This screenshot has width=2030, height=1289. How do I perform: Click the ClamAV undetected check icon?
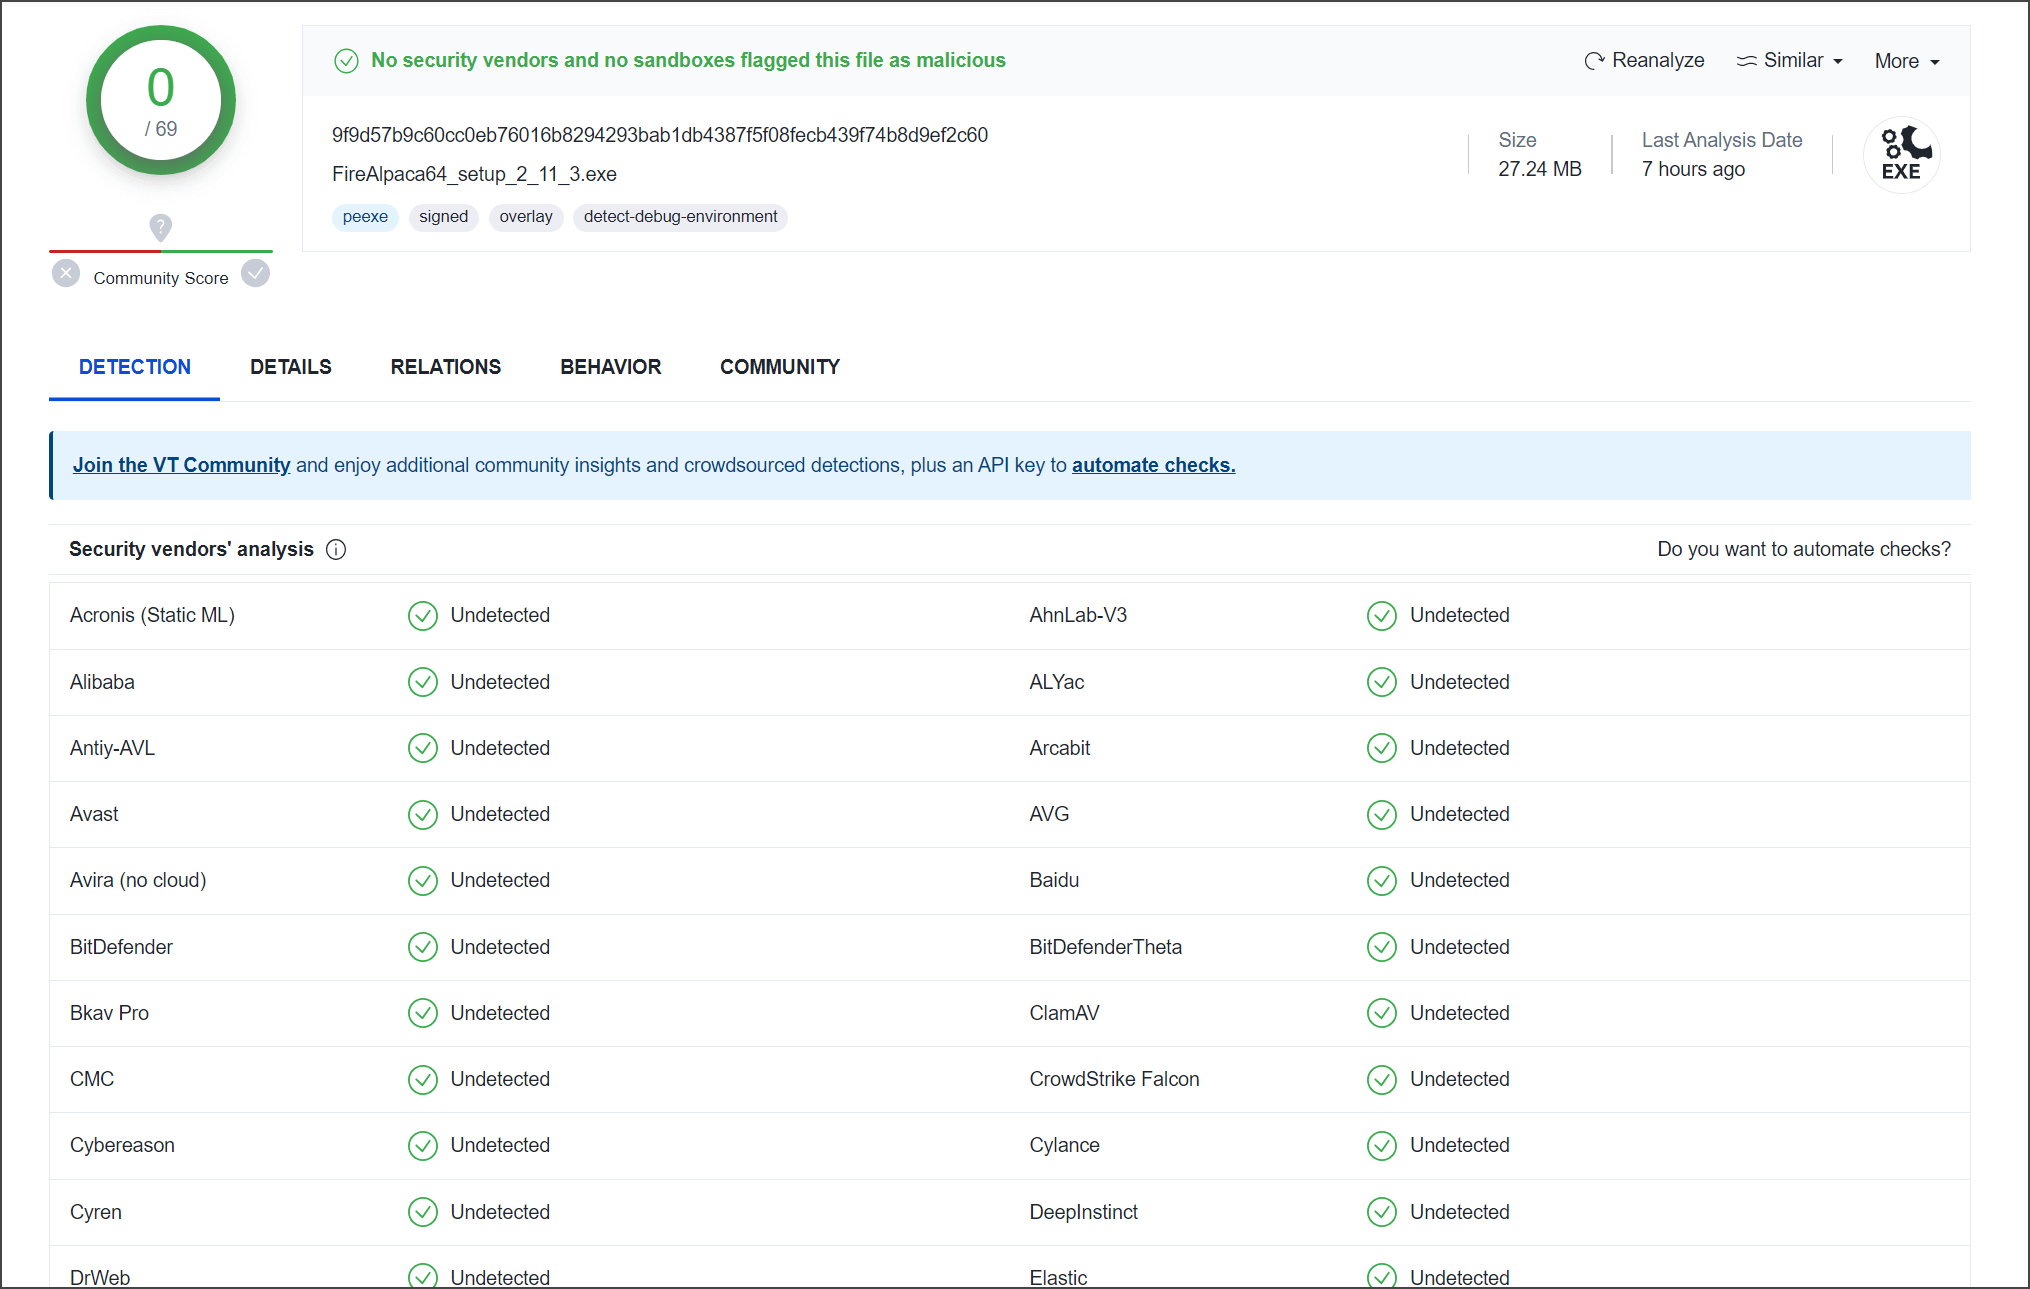[x=1382, y=1013]
